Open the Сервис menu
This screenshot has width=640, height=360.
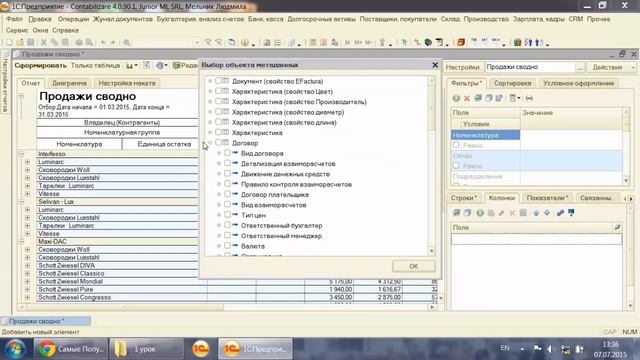(17, 30)
